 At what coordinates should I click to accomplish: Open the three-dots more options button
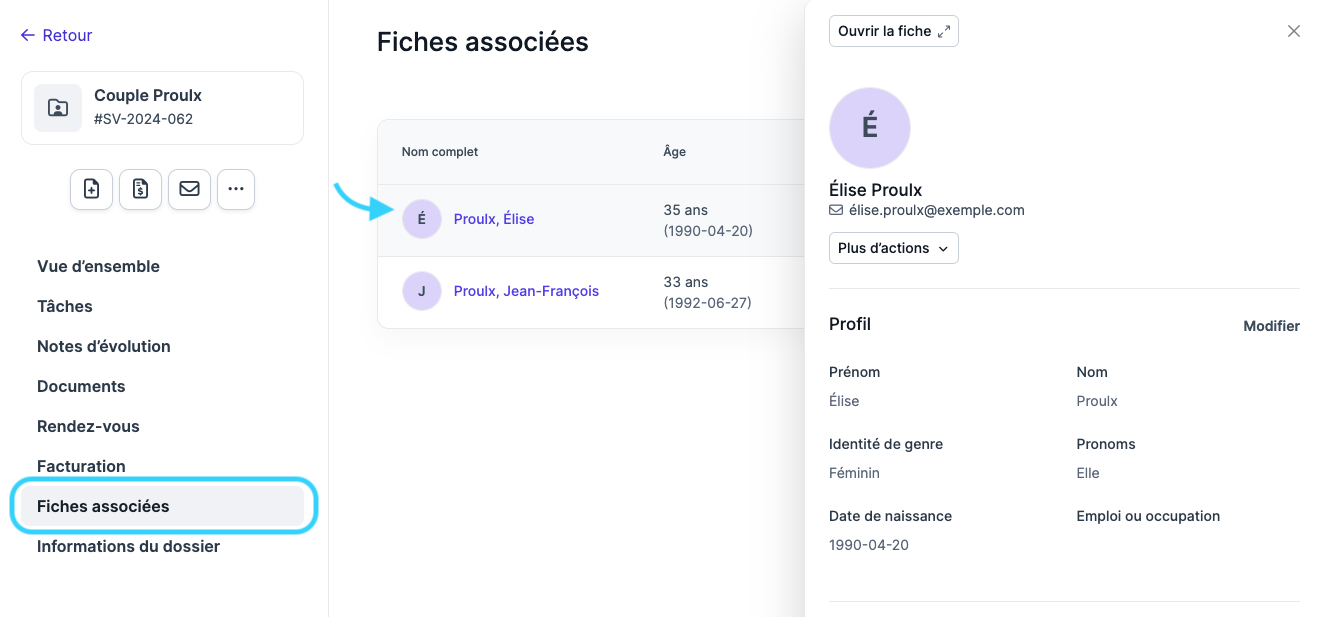[236, 189]
